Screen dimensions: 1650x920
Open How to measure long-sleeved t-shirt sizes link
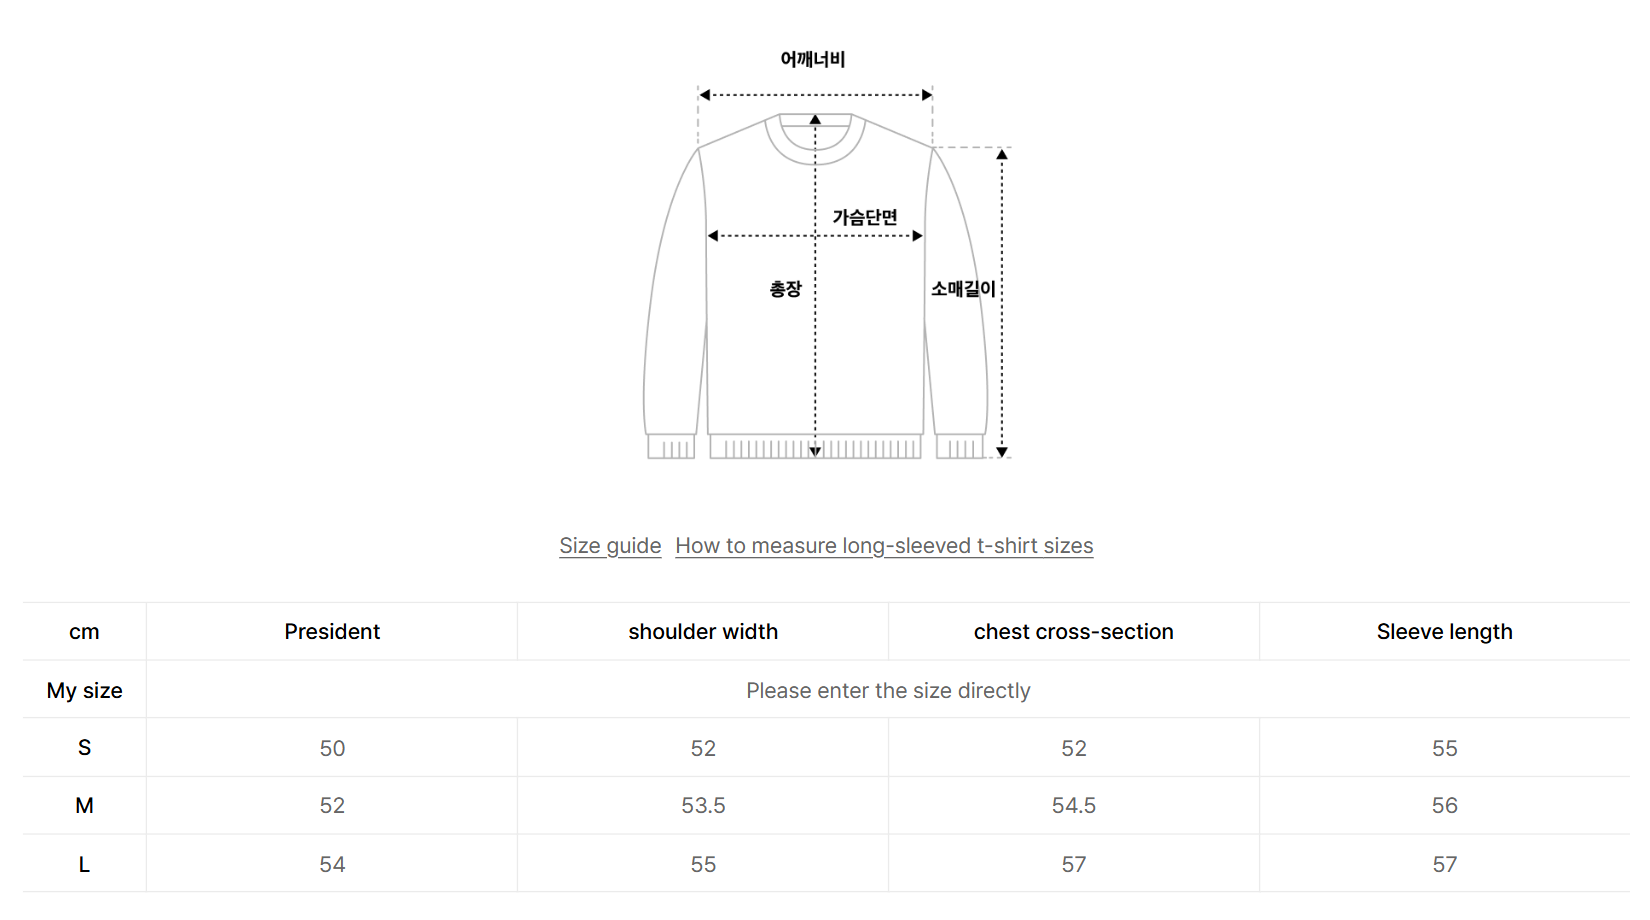pyautogui.click(x=884, y=546)
